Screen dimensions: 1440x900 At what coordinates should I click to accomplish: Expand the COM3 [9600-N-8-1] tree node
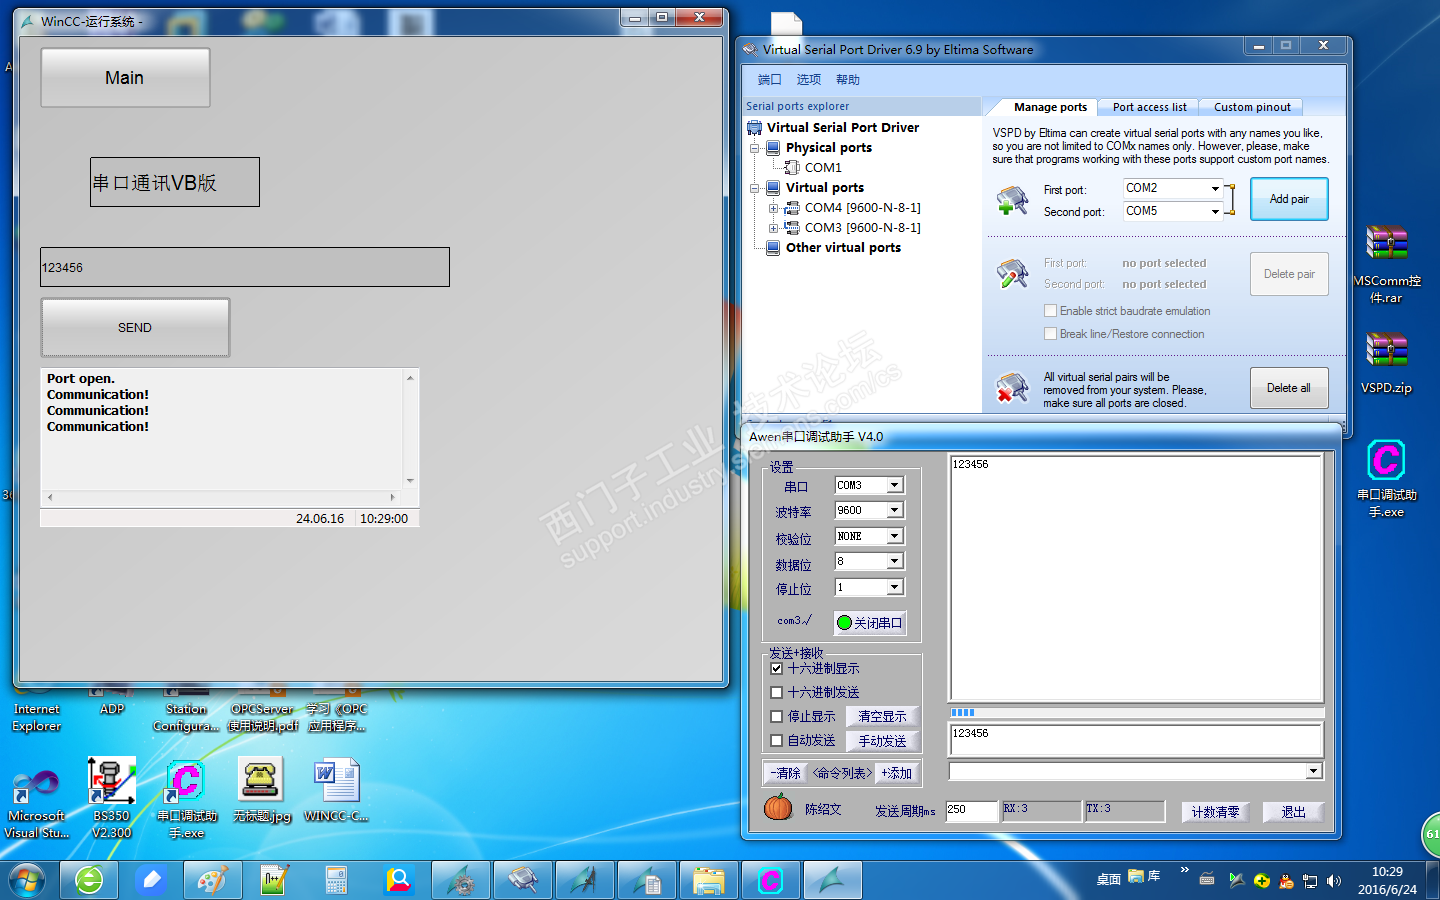[773, 228]
